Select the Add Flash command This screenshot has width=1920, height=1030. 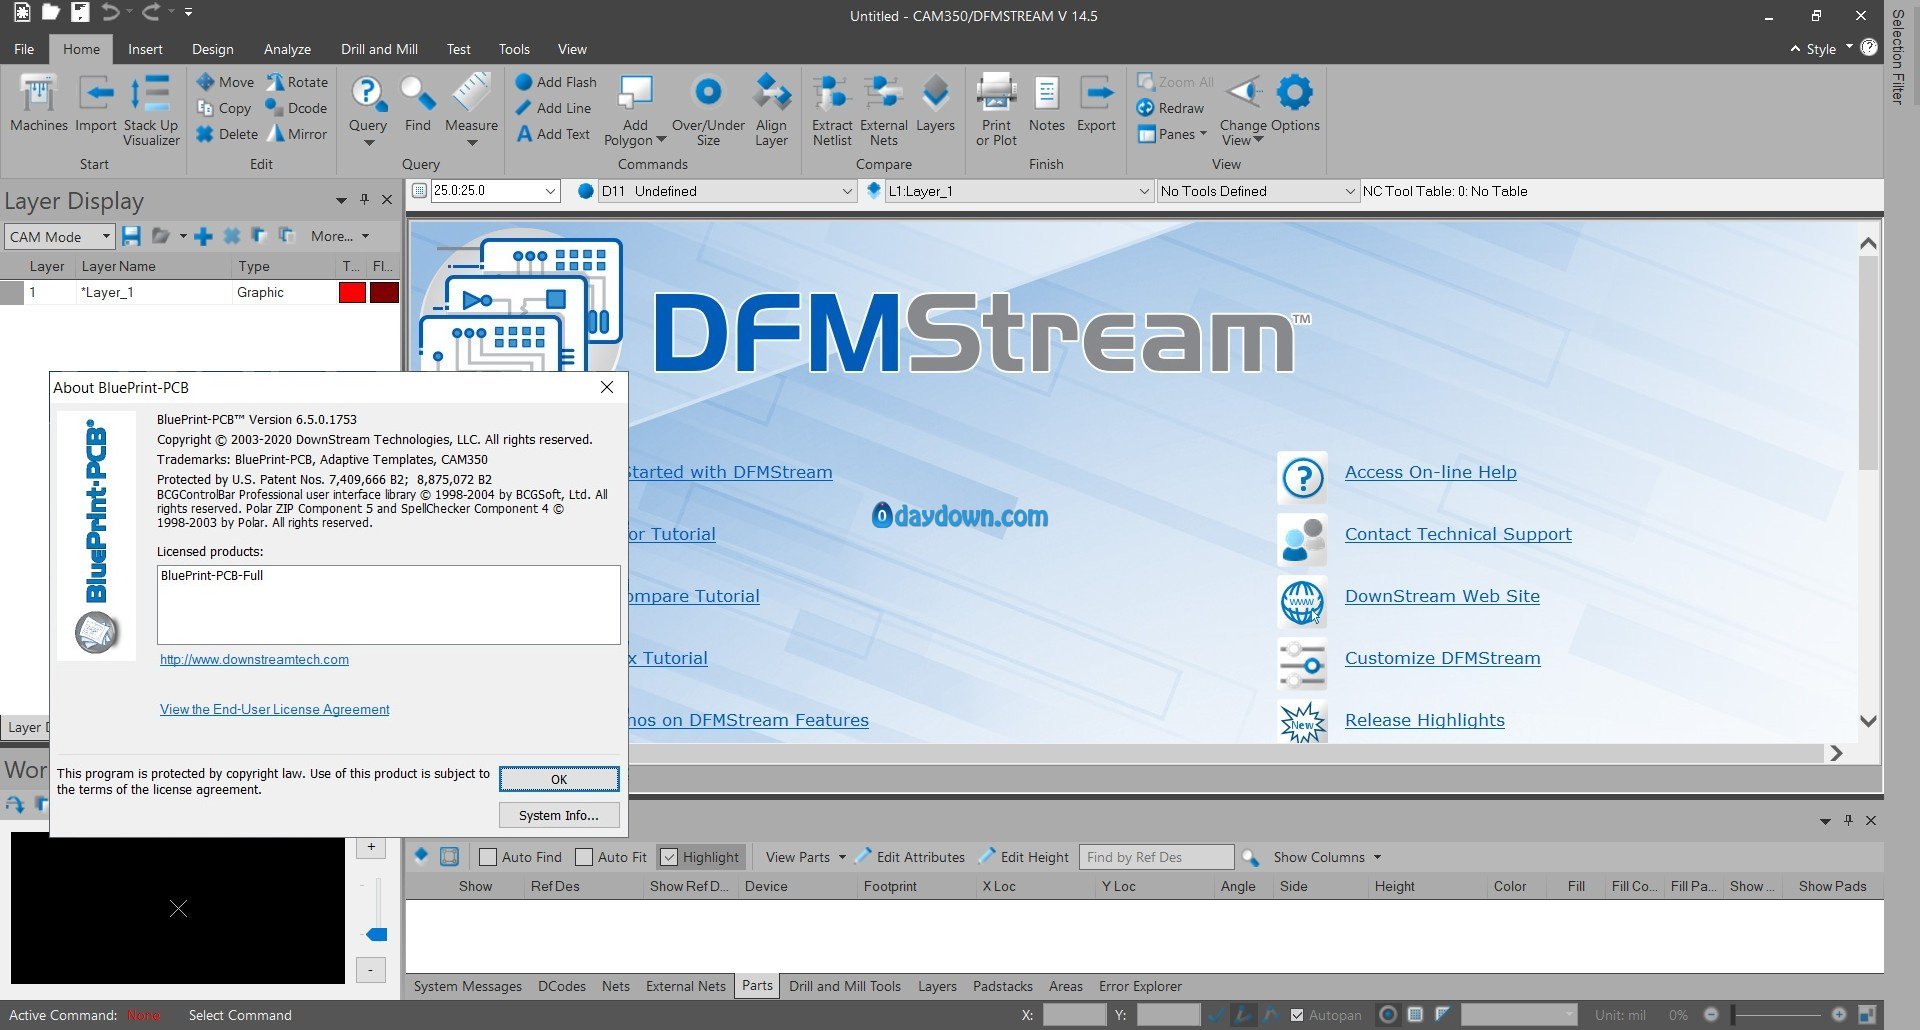point(556,82)
